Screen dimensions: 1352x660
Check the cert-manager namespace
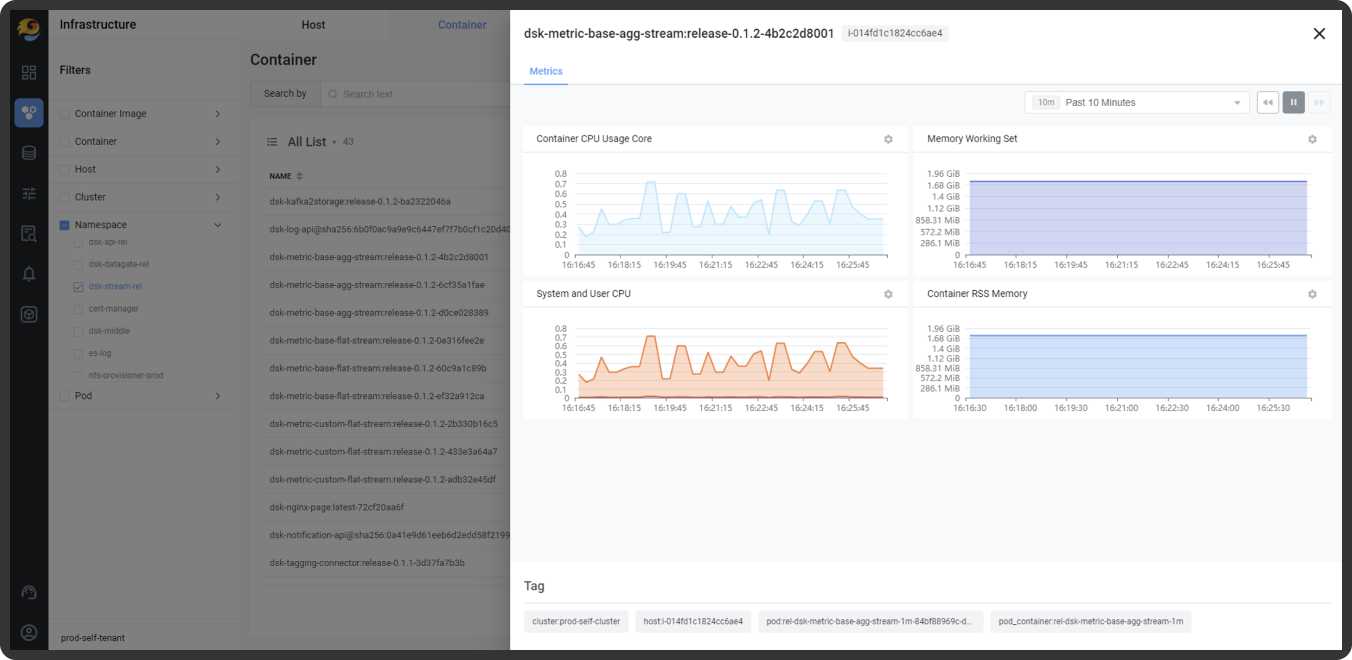(79, 309)
